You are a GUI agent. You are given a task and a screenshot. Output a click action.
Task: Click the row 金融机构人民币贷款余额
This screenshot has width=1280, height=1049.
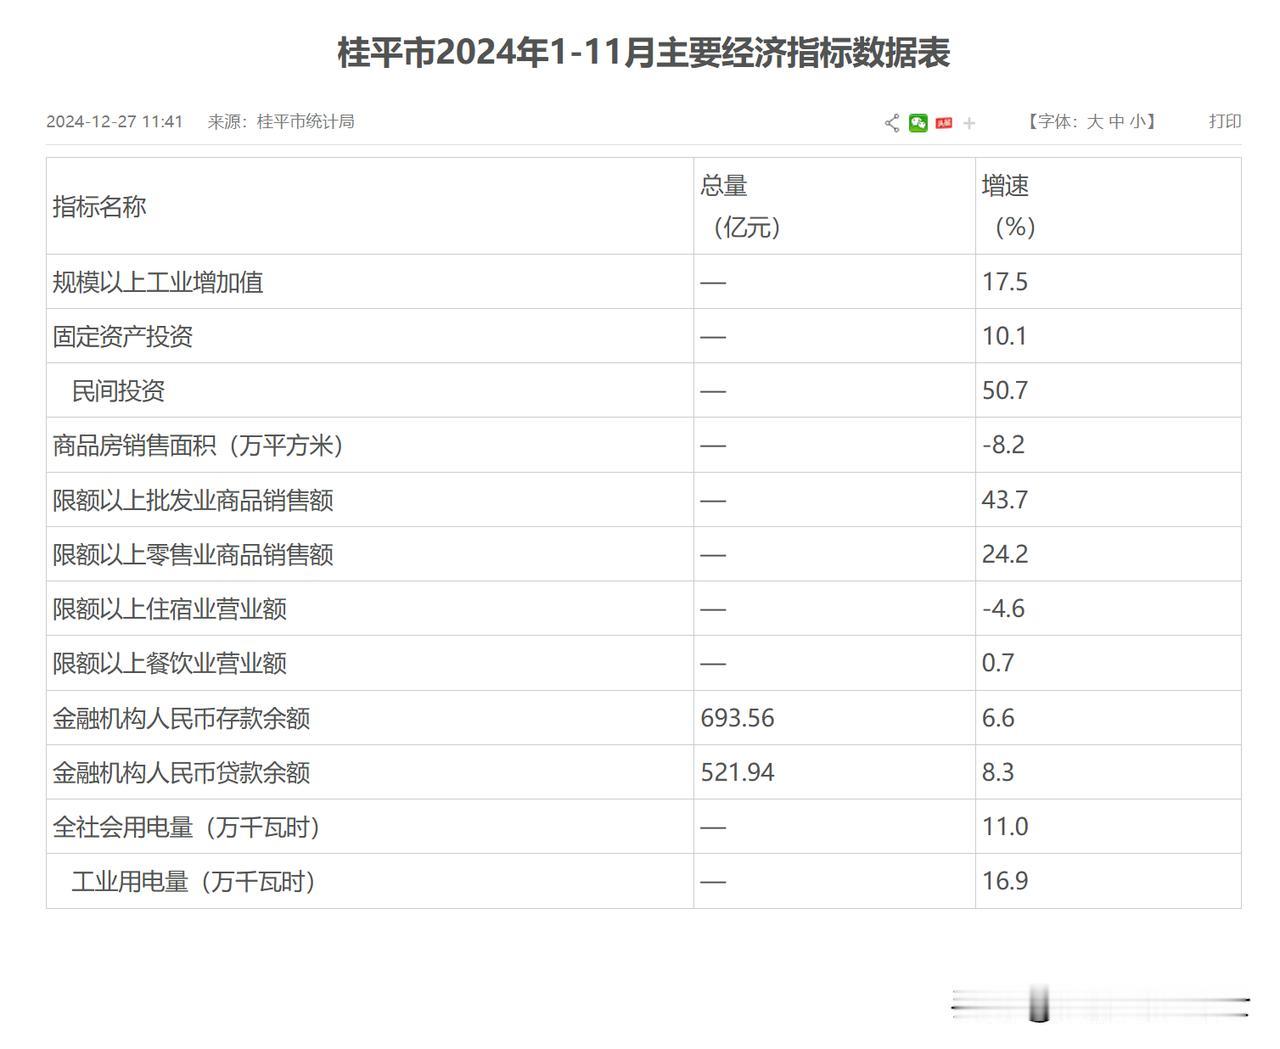(x=644, y=772)
